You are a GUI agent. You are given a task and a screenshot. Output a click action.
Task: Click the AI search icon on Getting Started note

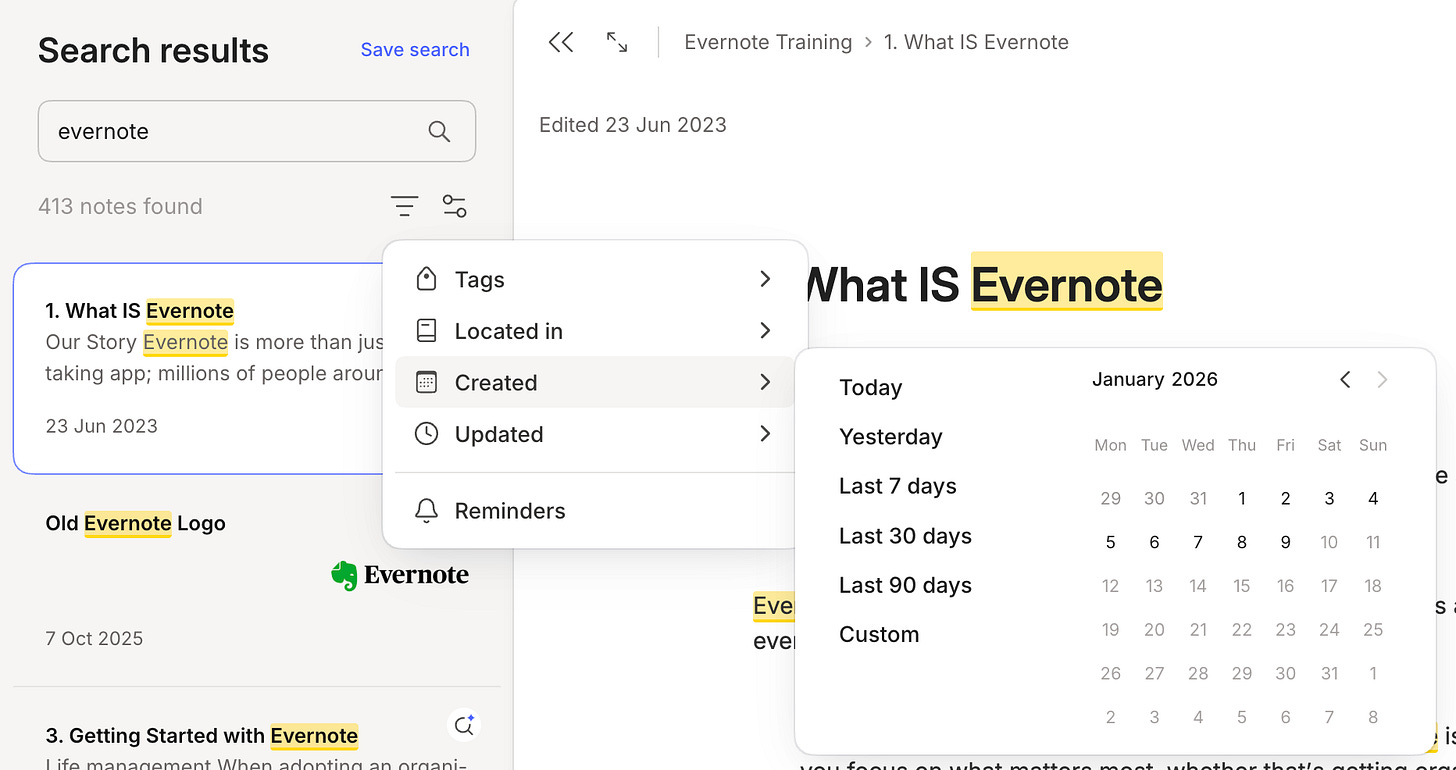464,725
